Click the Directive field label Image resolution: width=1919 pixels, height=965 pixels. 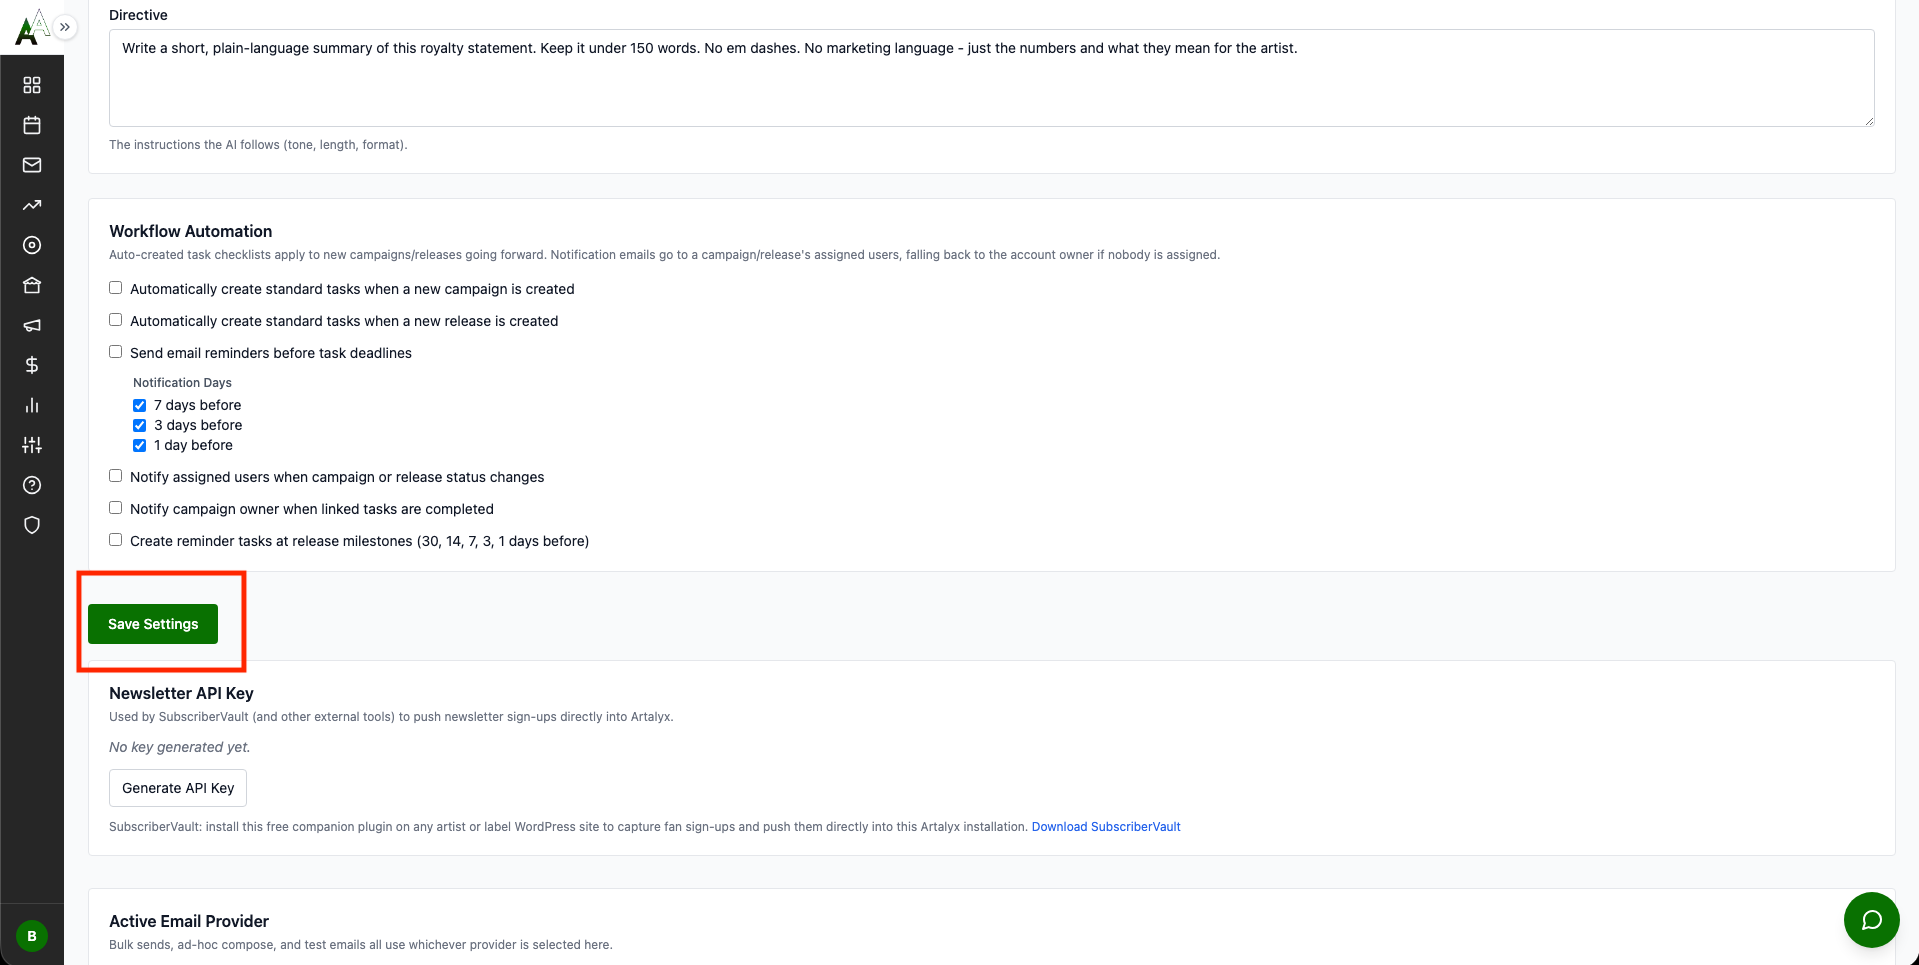pyautogui.click(x=138, y=15)
